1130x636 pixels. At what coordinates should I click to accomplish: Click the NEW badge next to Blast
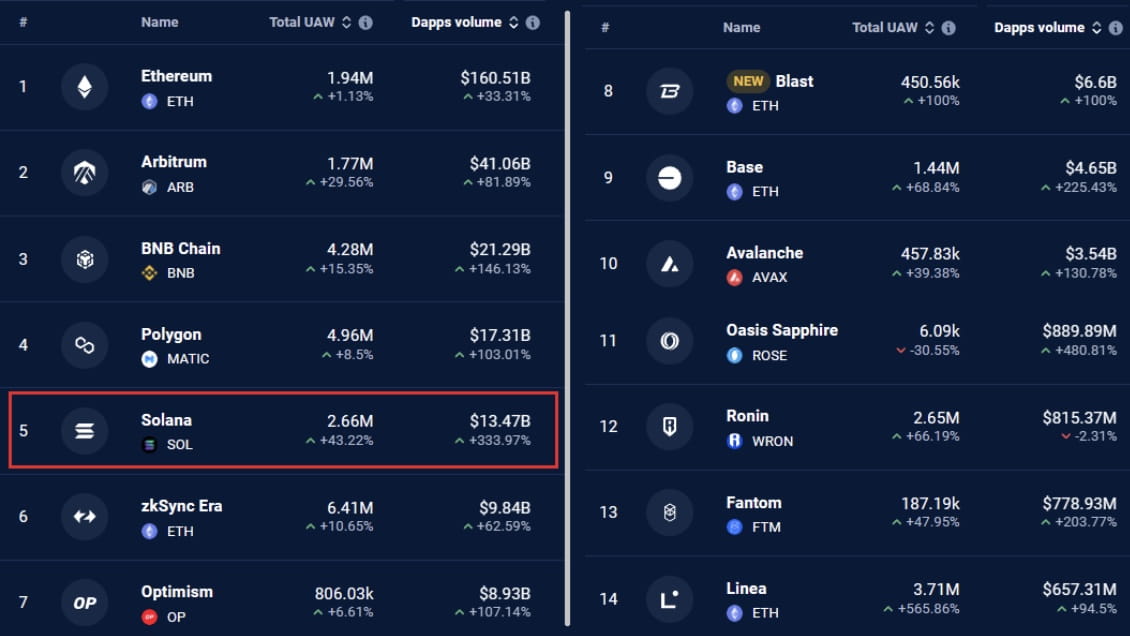pyautogui.click(x=747, y=81)
